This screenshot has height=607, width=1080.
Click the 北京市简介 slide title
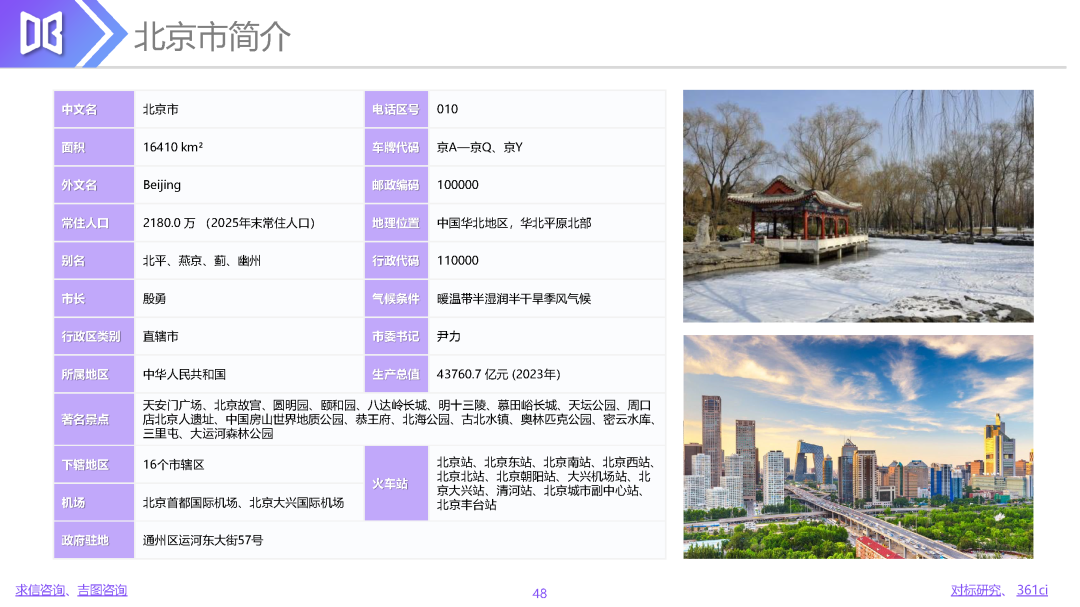212,36
